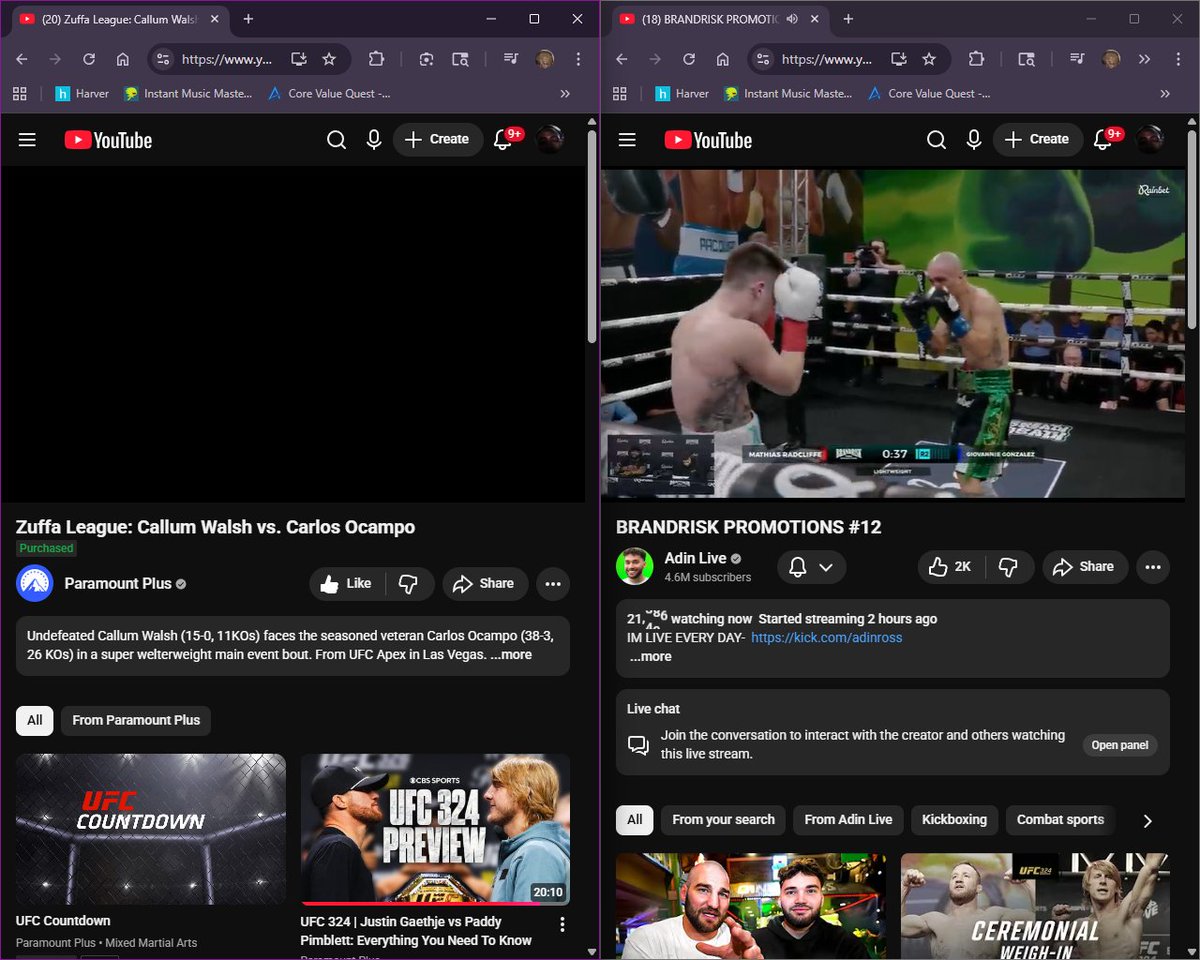
Task: Click the left window's vertical scrollbar
Action: 591,236
